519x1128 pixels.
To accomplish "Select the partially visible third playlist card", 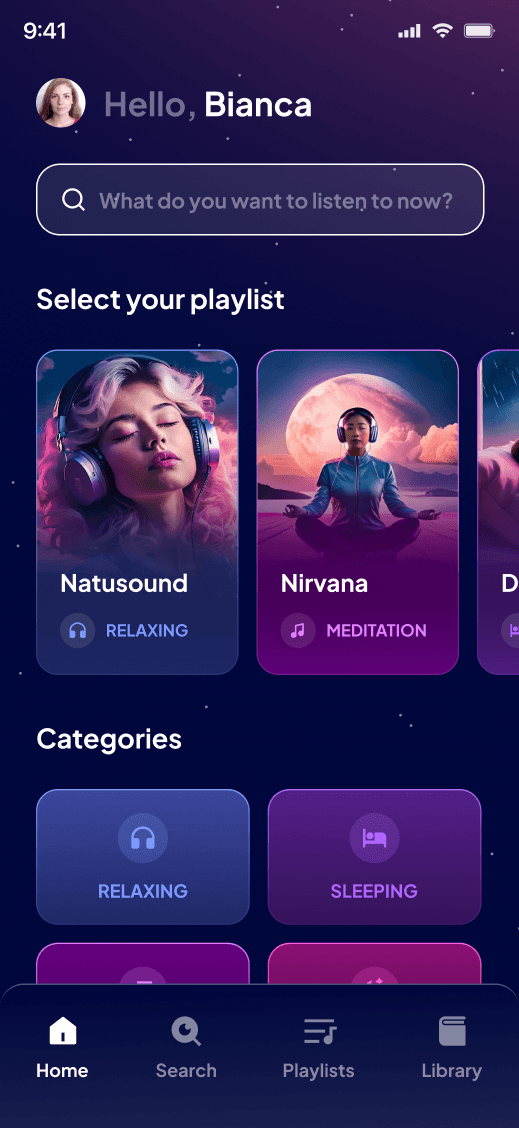I will [498, 512].
